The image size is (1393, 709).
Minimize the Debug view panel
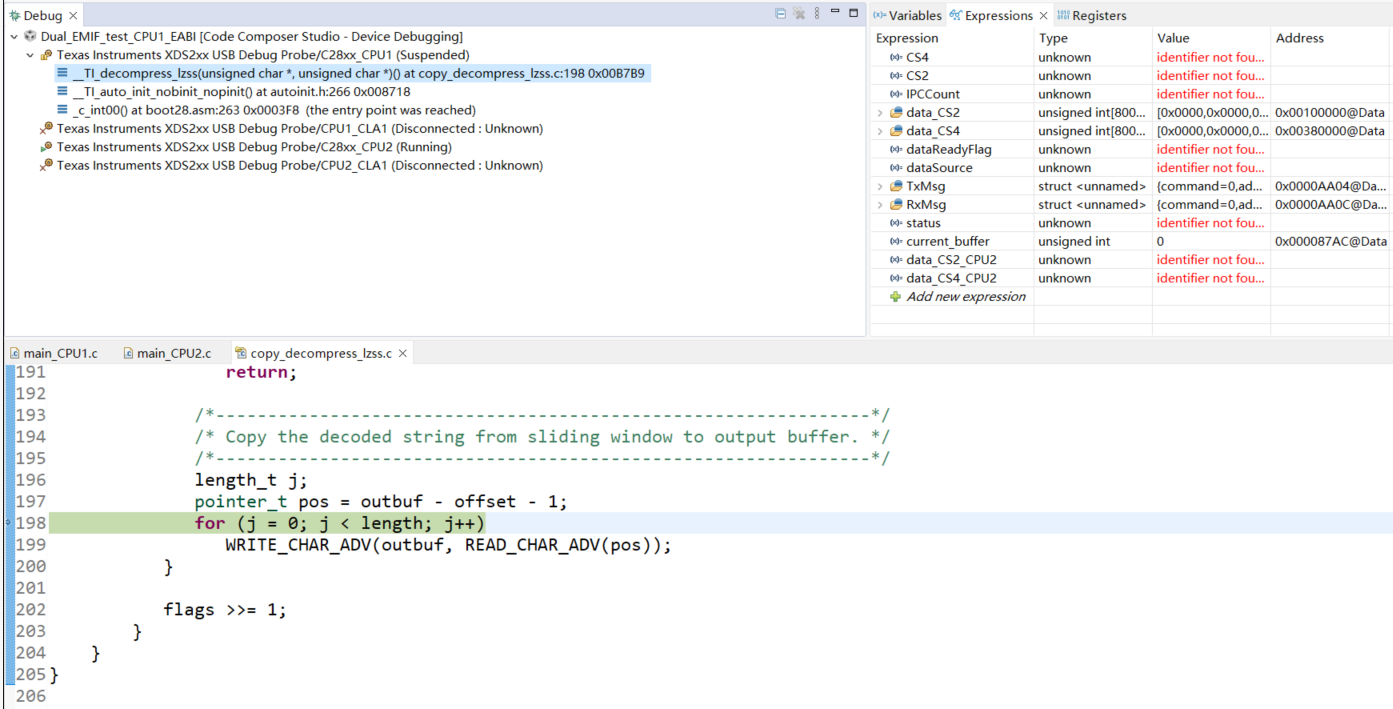pos(835,13)
